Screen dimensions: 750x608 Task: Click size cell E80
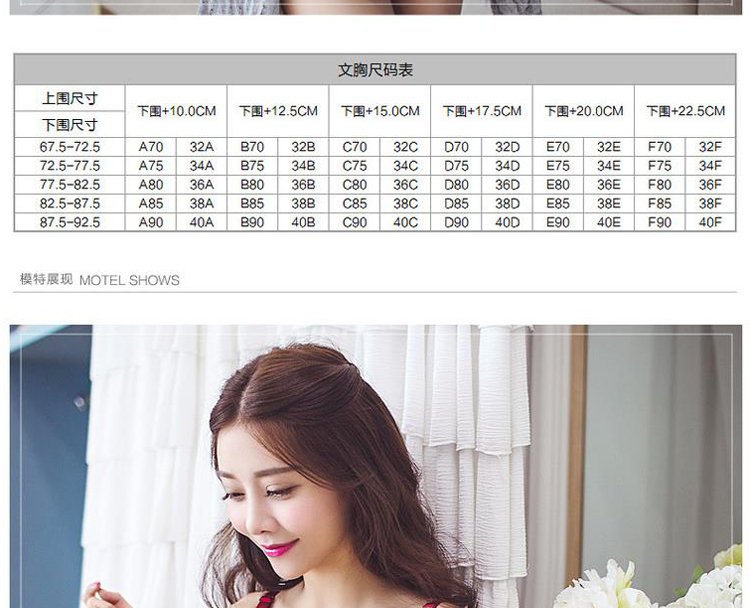pos(558,185)
